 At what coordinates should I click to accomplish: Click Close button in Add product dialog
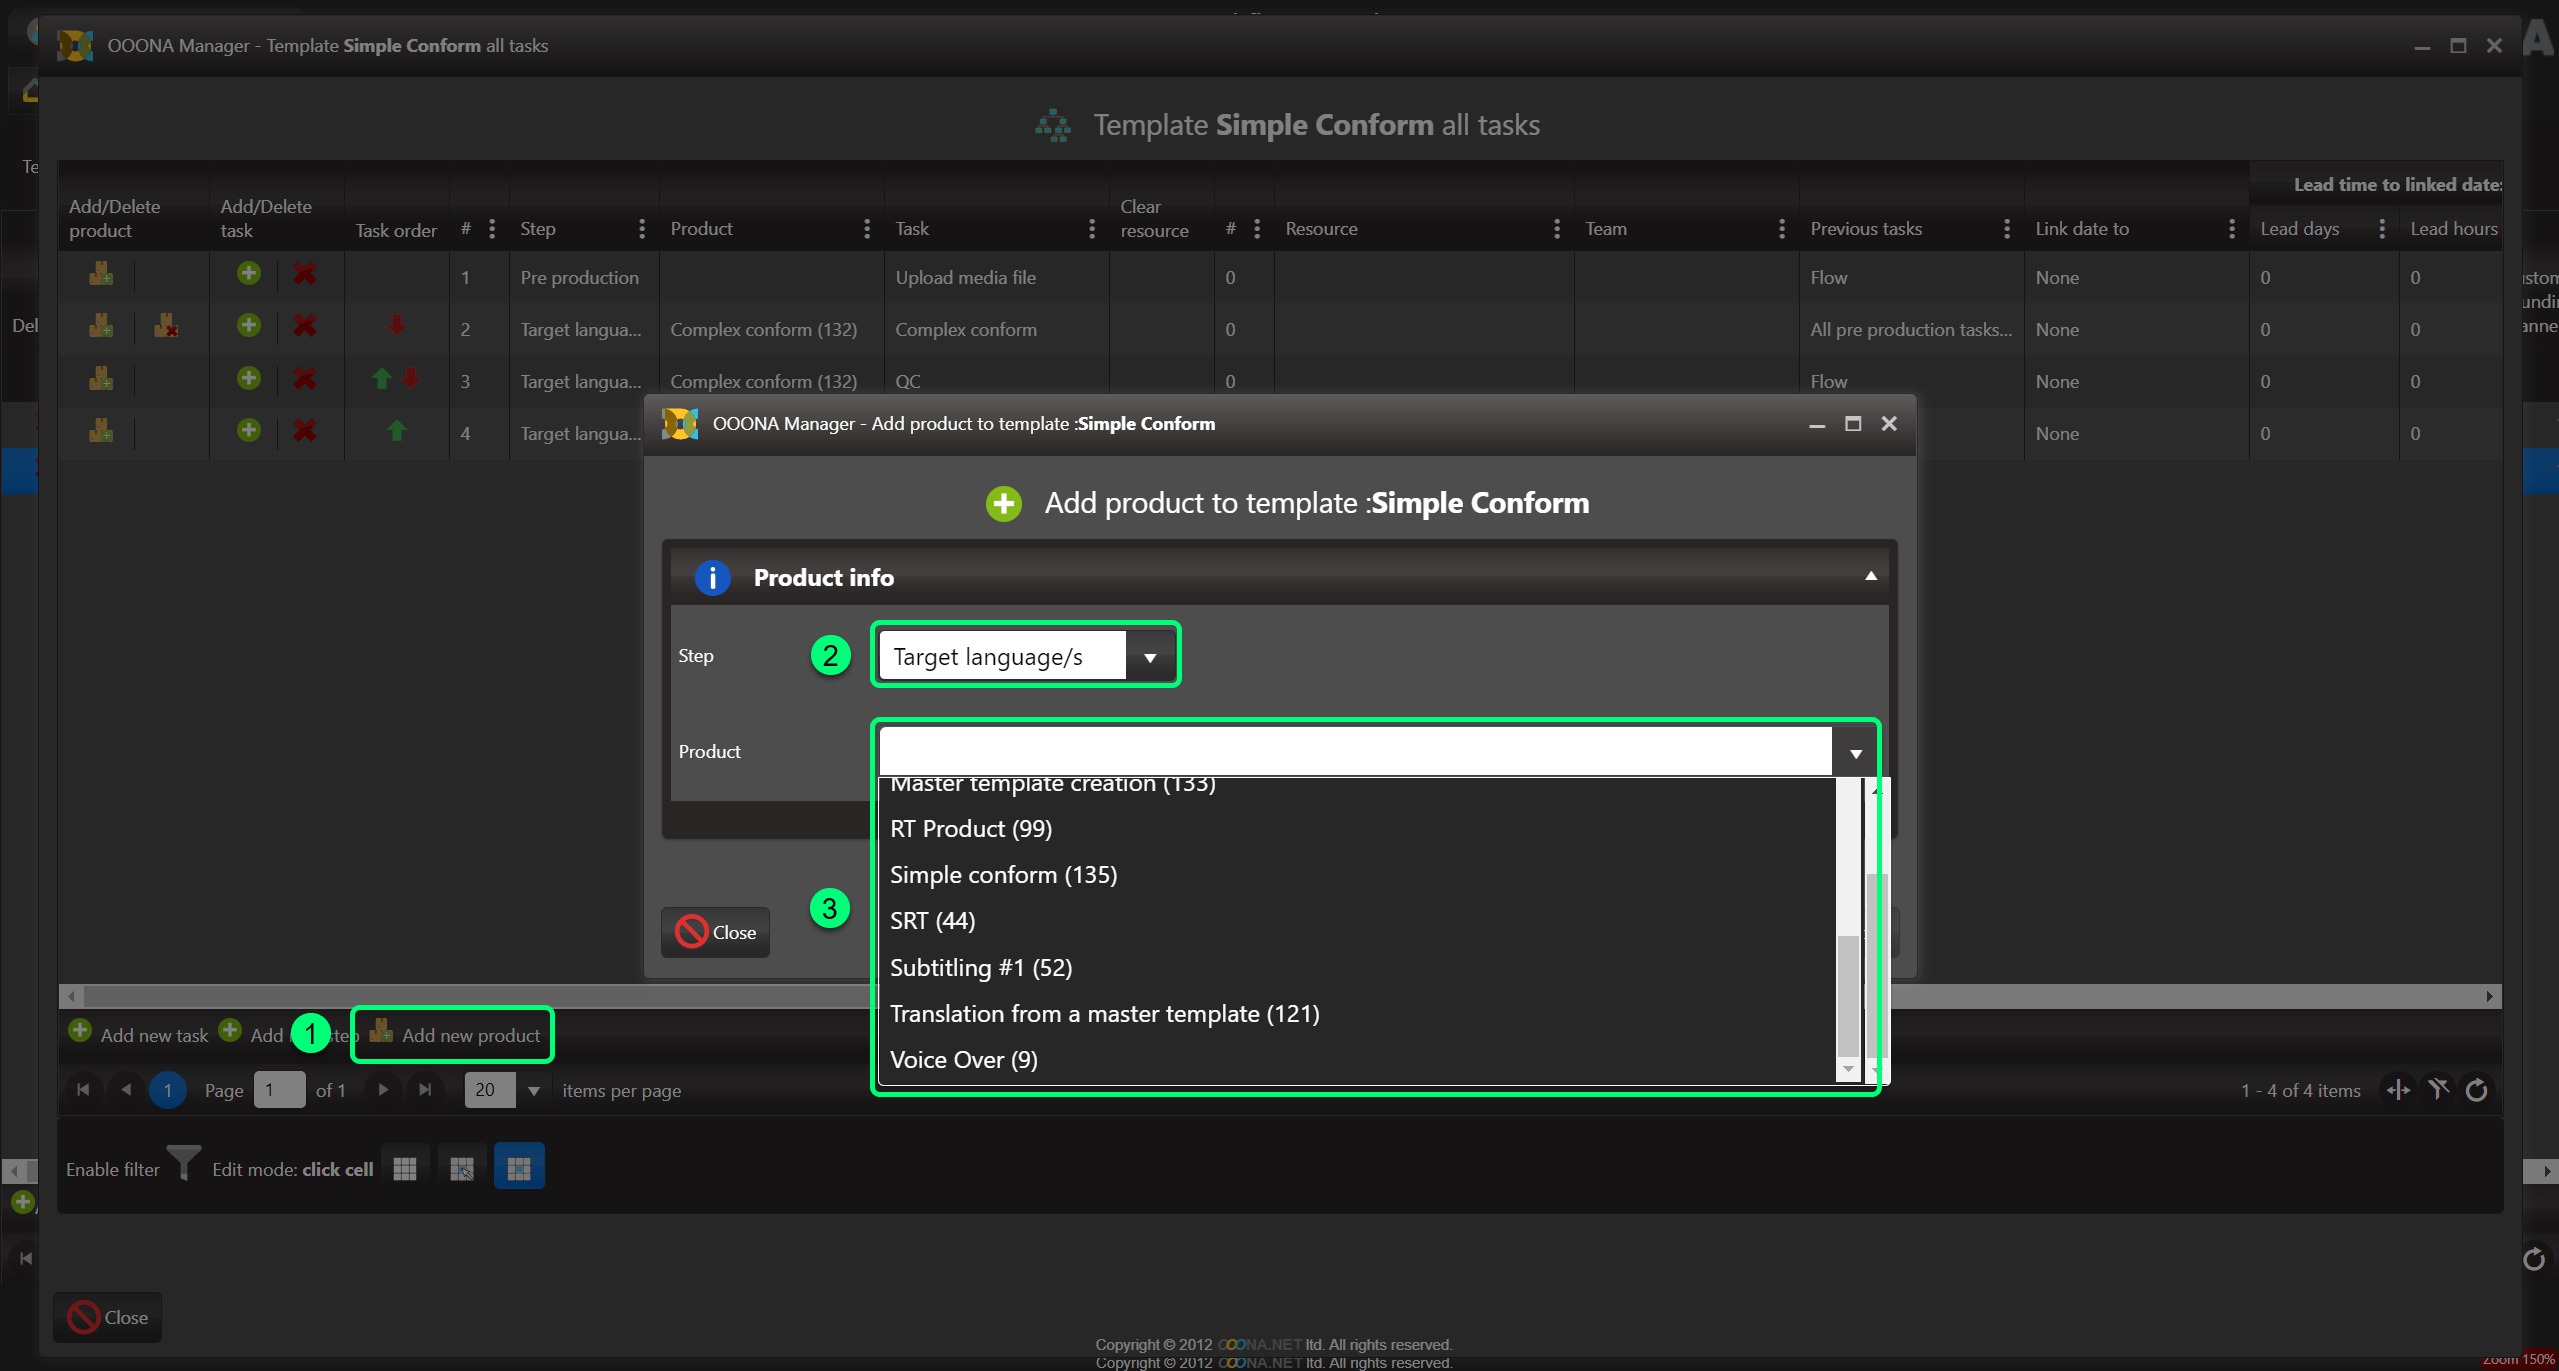click(716, 932)
